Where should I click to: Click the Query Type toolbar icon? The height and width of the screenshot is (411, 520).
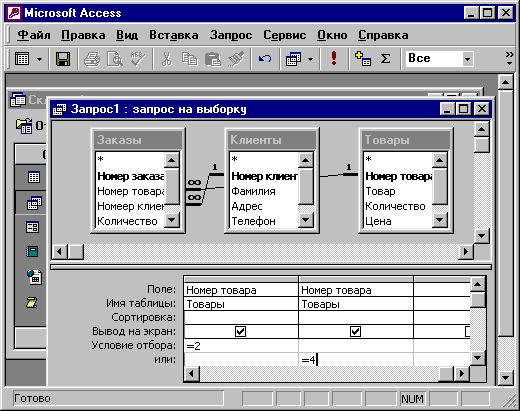pyautogui.click(x=294, y=59)
